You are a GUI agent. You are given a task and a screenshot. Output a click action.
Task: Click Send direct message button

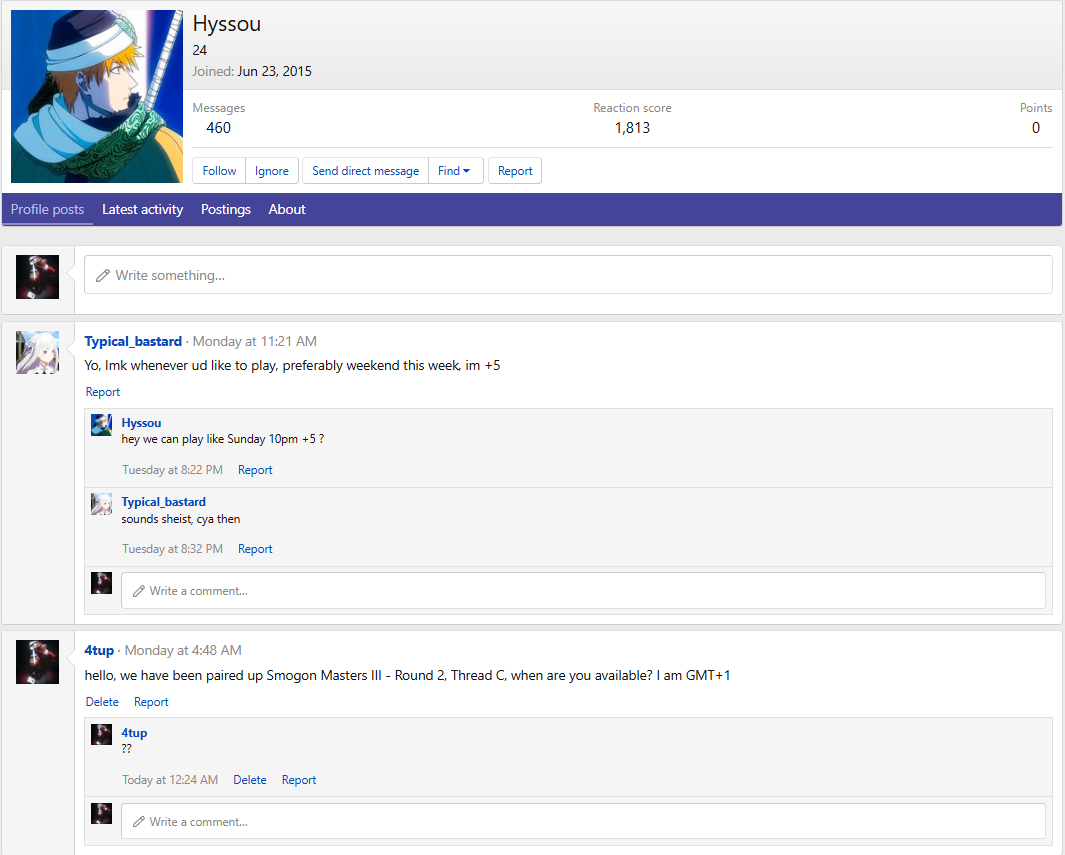[365, 171]
